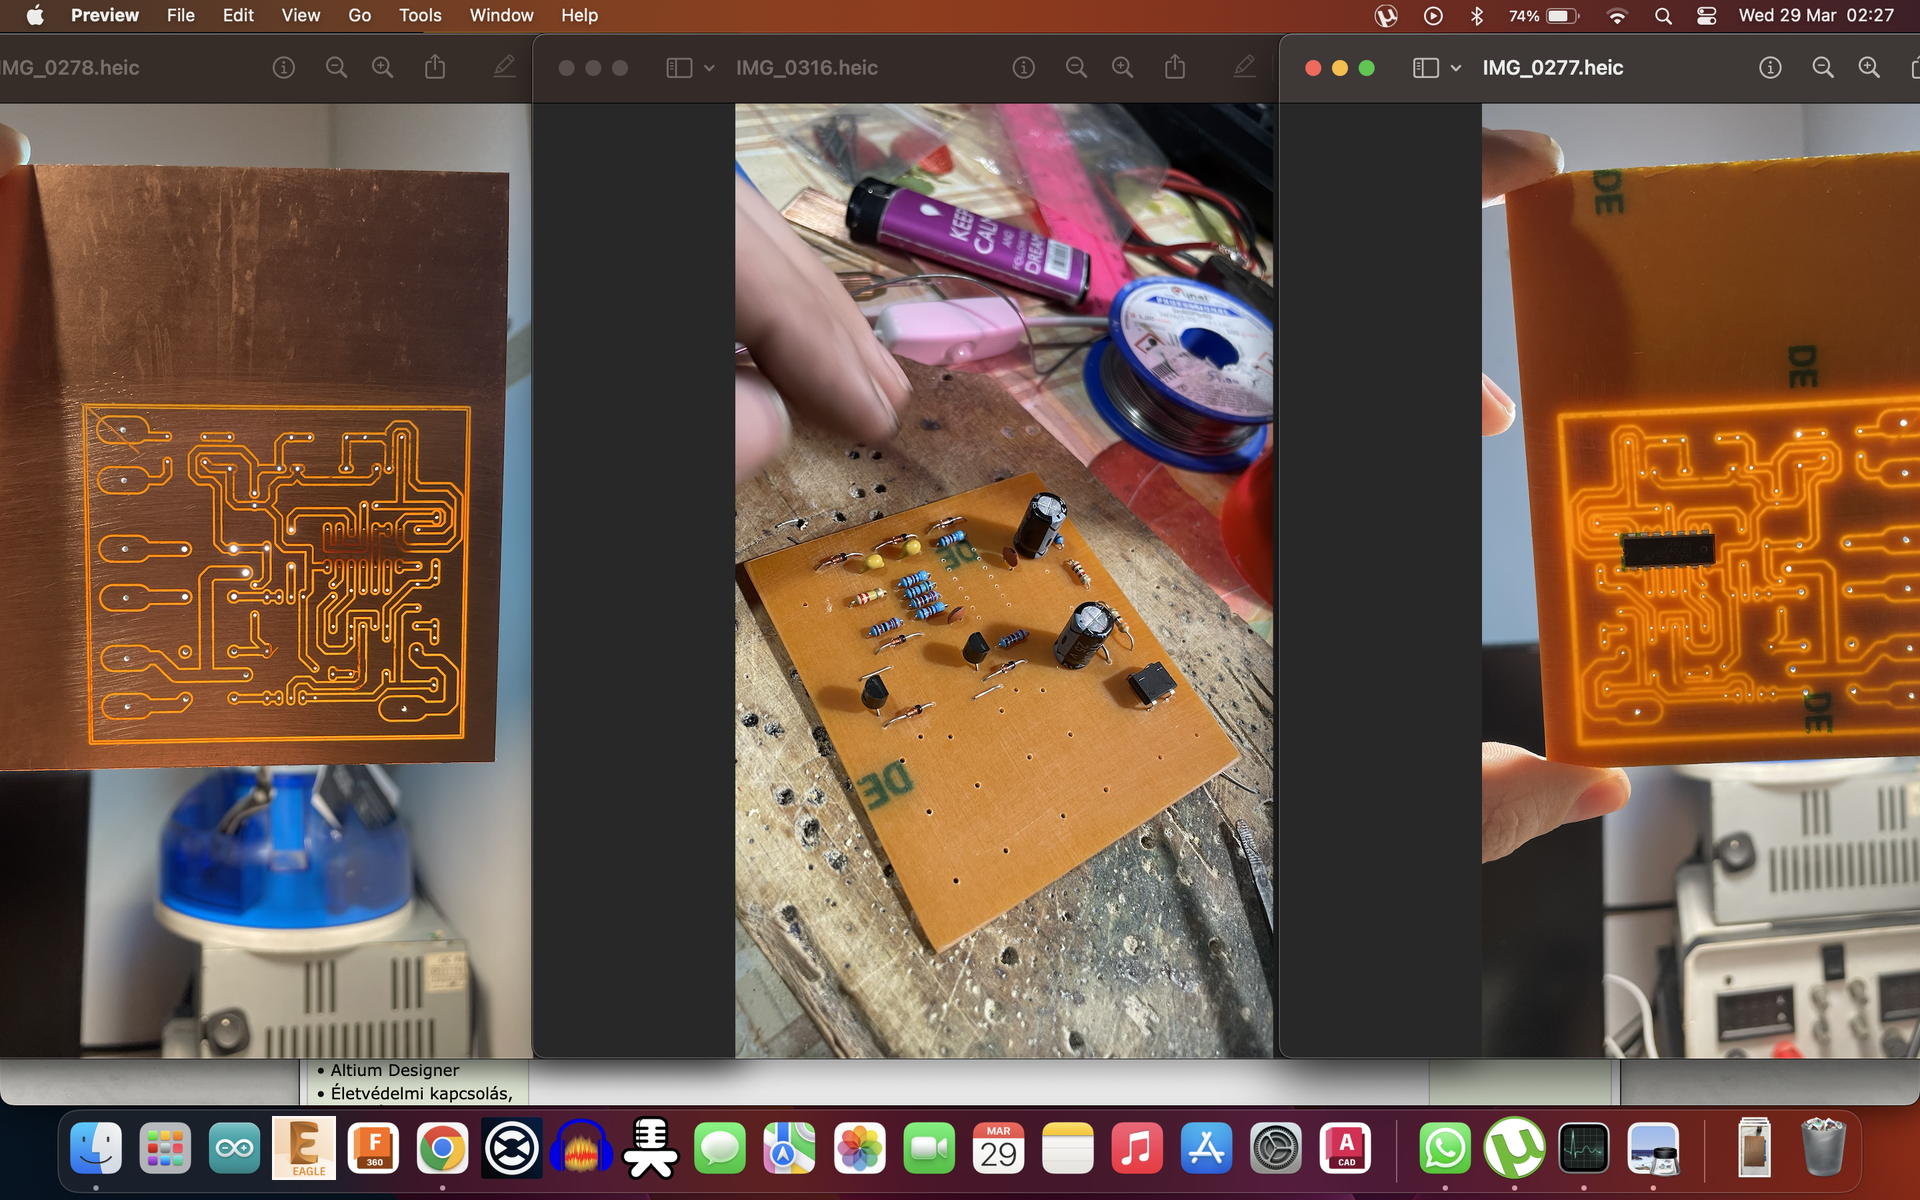Viewport: 1920px width, 1200px height.
Task: Open info inspector in IMG_0277.heic window
Action: point(1770,68)
